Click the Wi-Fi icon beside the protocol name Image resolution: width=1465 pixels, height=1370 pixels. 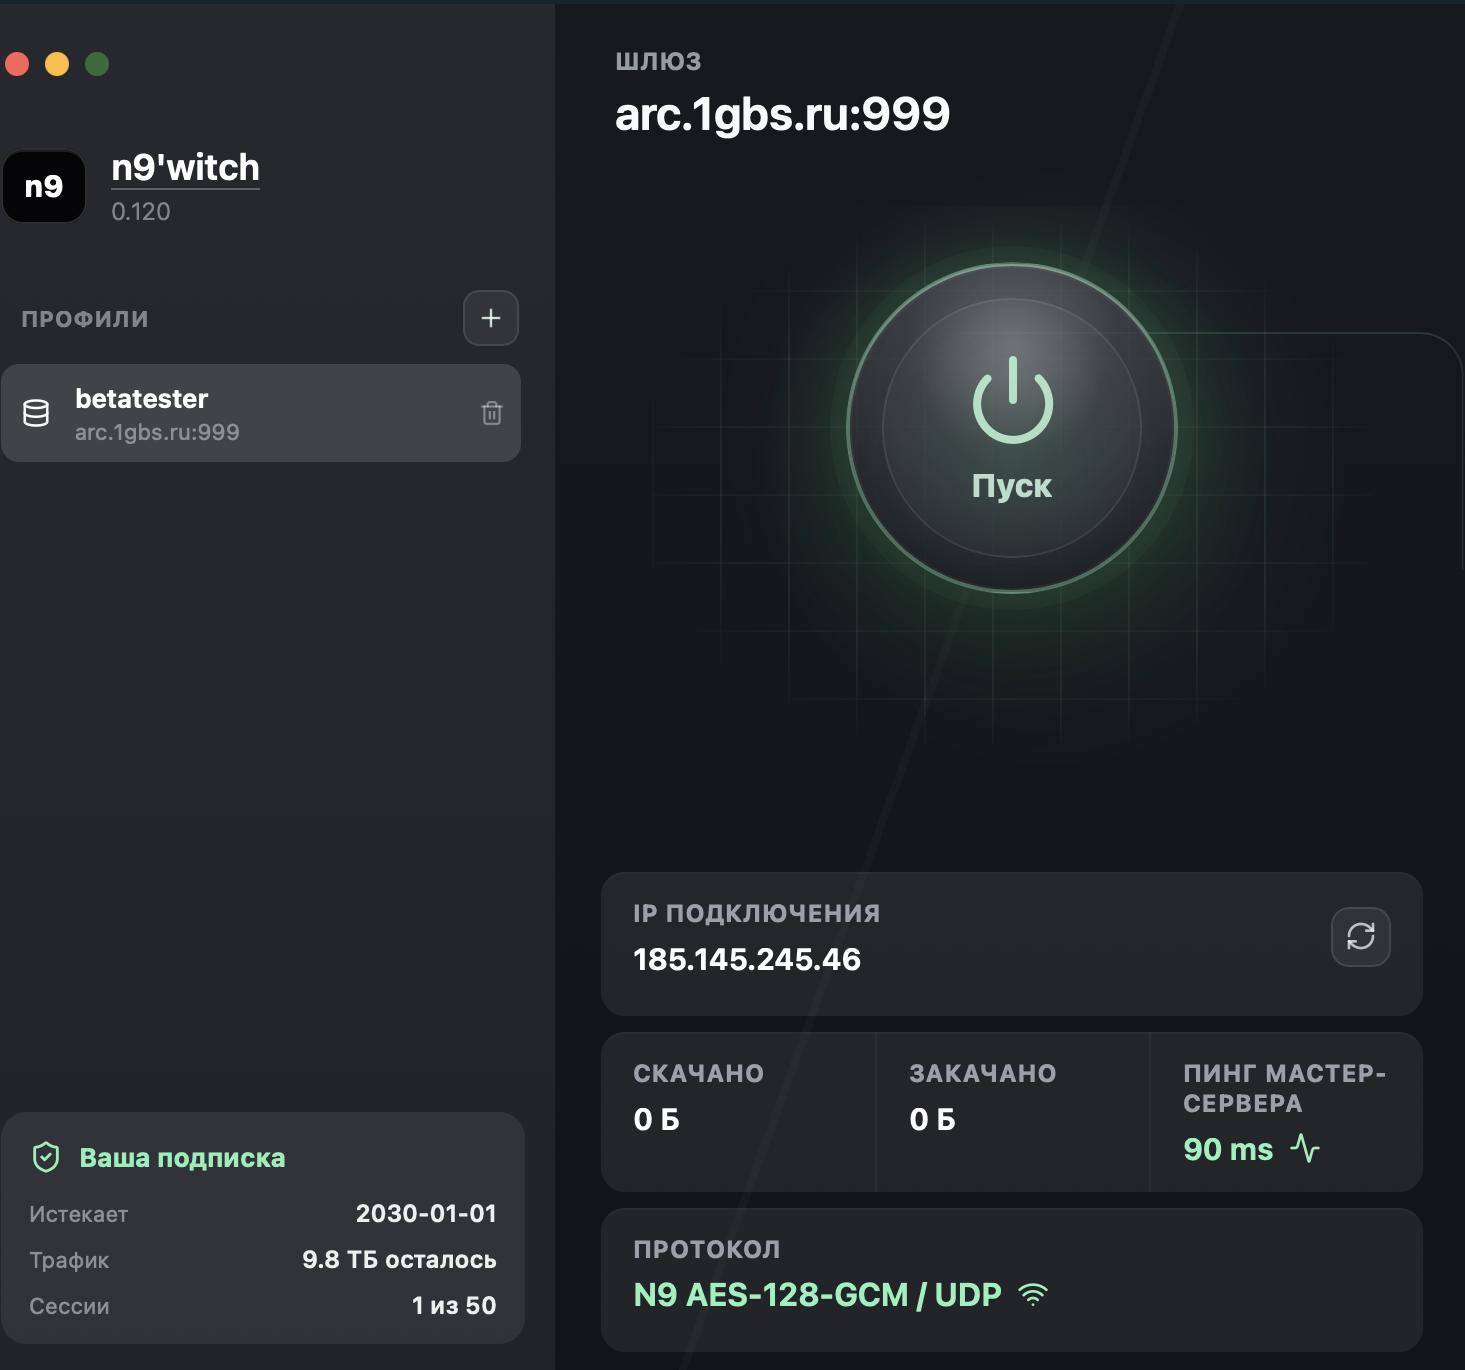coord(1033,1295)
